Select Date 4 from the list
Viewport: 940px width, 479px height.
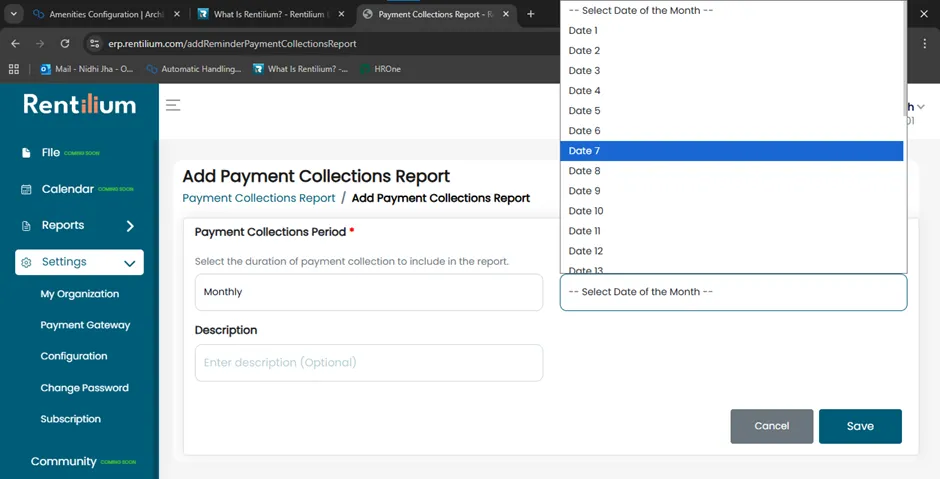(x=731, y=91)
